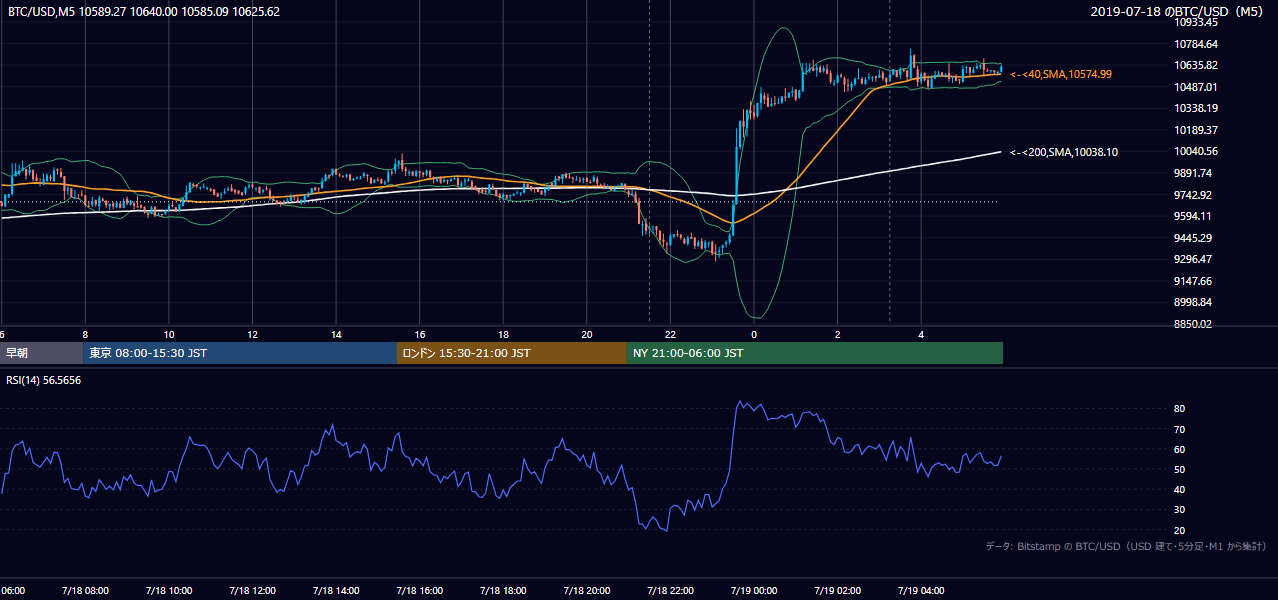Select the ロンドン 15:30-21:00 JST session bar

(x=512, y=353)
